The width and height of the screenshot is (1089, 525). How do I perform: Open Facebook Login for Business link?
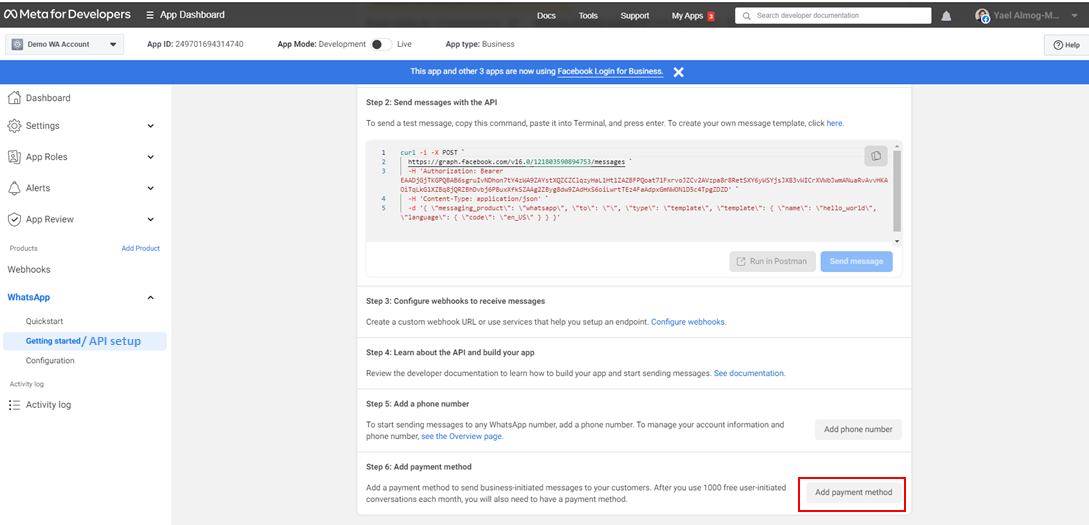click(610, 72)
